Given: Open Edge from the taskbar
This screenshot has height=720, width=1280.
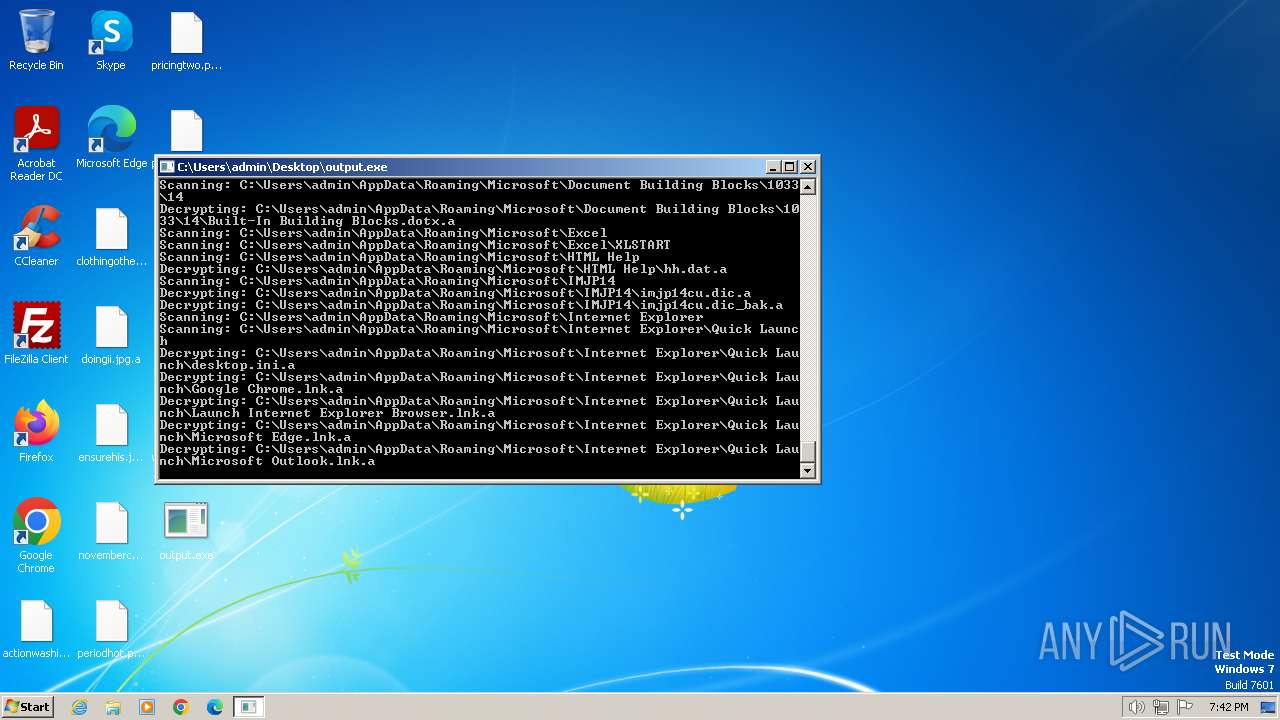Looking at the screenshot, I should click(215, 707).
